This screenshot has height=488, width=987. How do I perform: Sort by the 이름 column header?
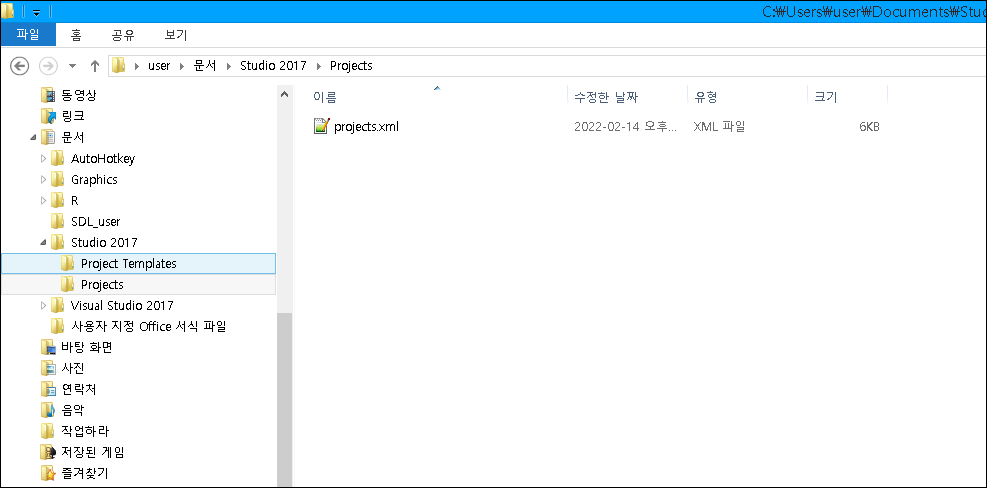pyautogui.click(x=325, y=97)
